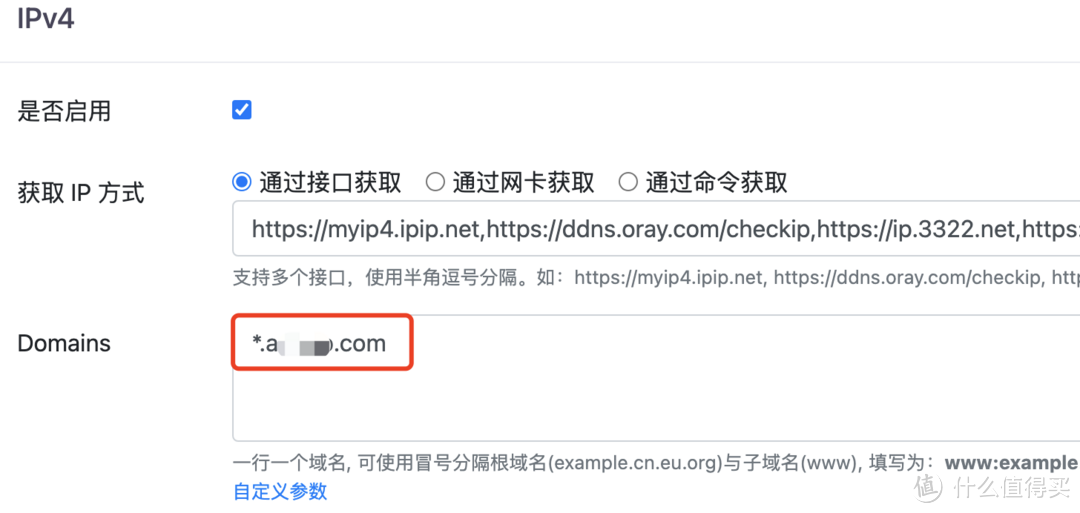Choose the 通过网卡获取 radio option
The image size is (1080, 513).
click(x=435, y=182)
